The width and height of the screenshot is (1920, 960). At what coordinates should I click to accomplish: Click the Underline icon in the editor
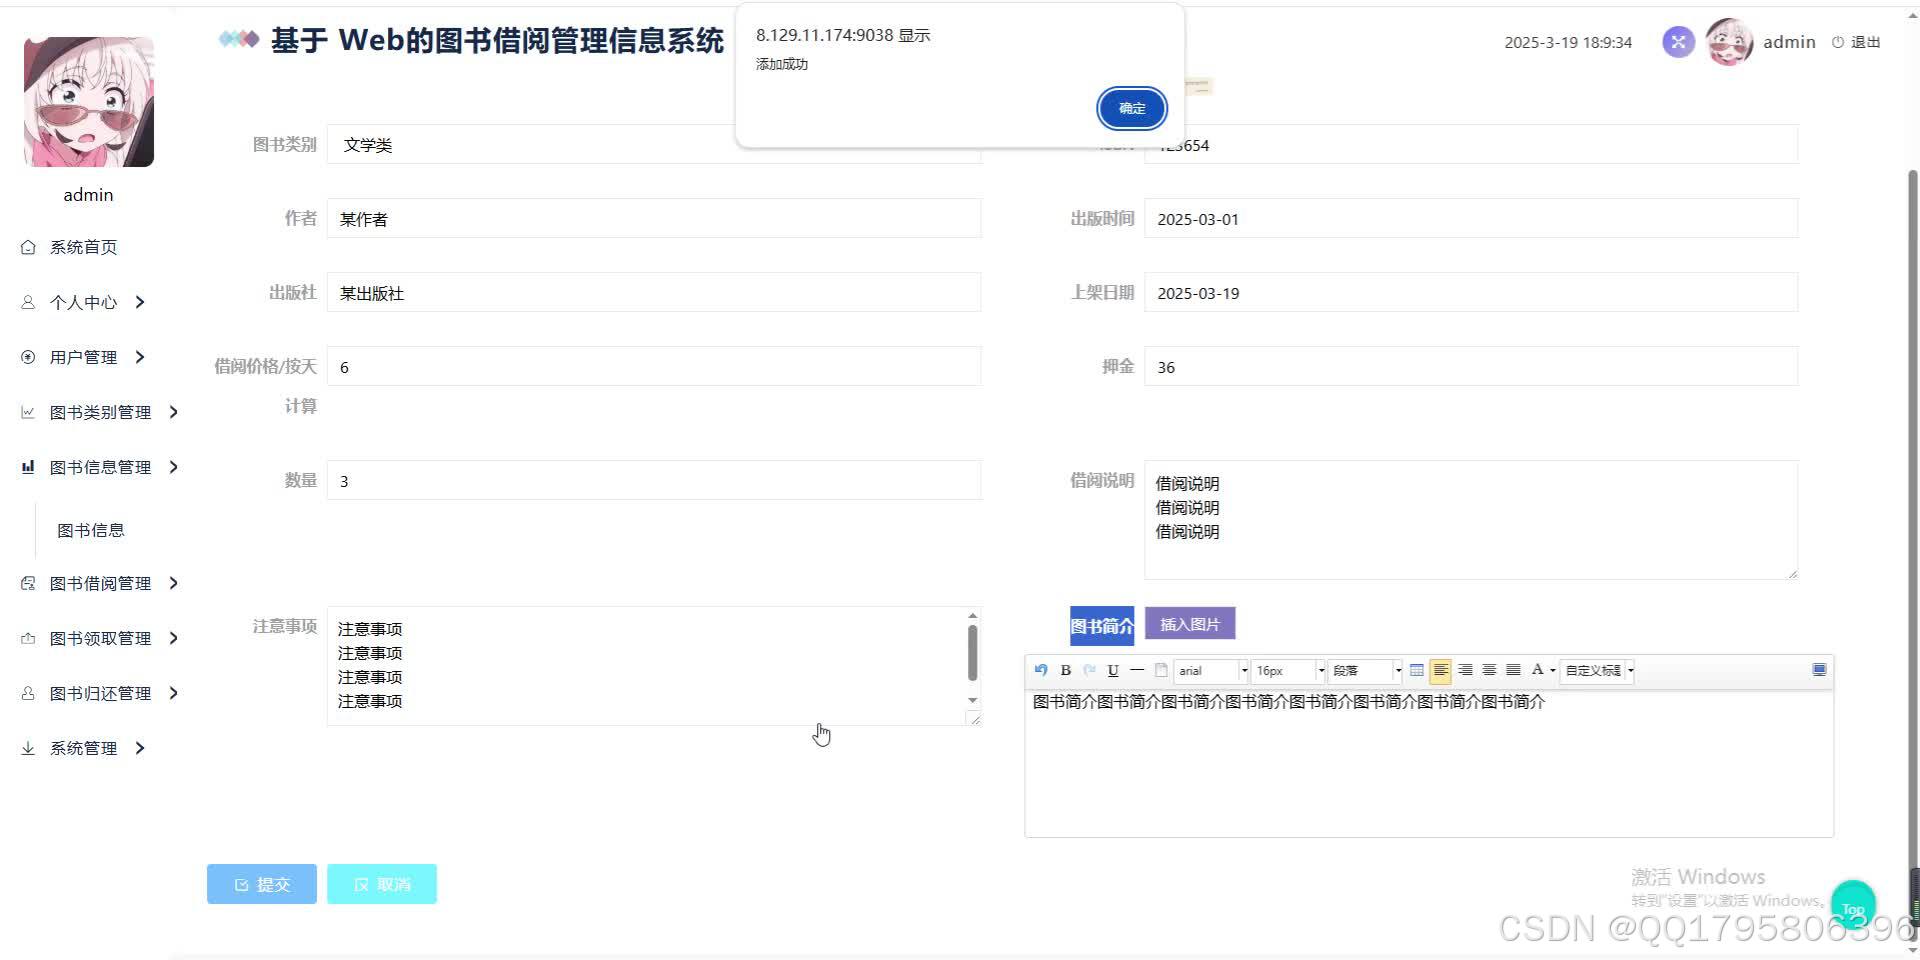point(1112,670)
